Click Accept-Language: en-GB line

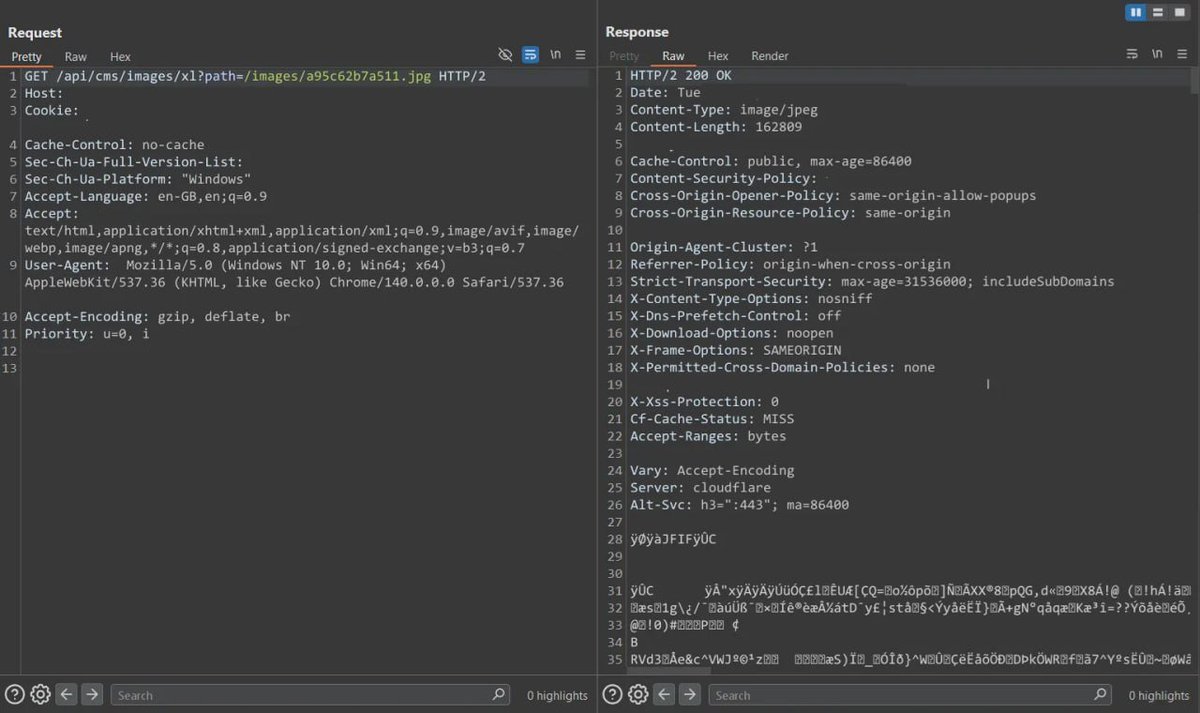click(x=146, y=196)
